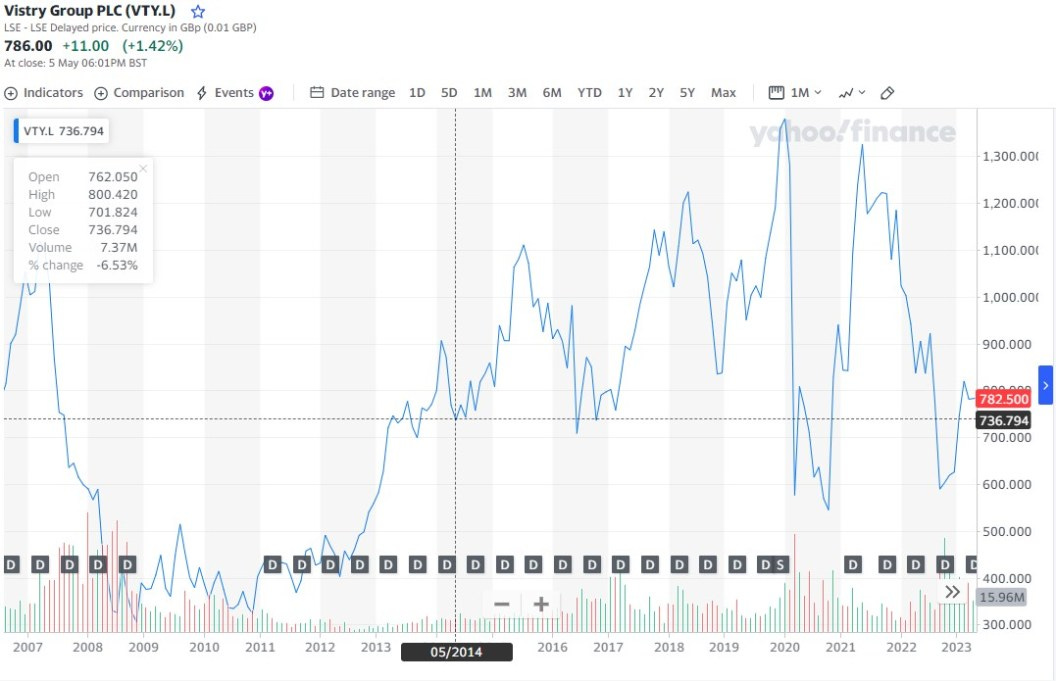1056x681 pixels.
Task: Click the High 800.420 value
Action: (112, 195)
